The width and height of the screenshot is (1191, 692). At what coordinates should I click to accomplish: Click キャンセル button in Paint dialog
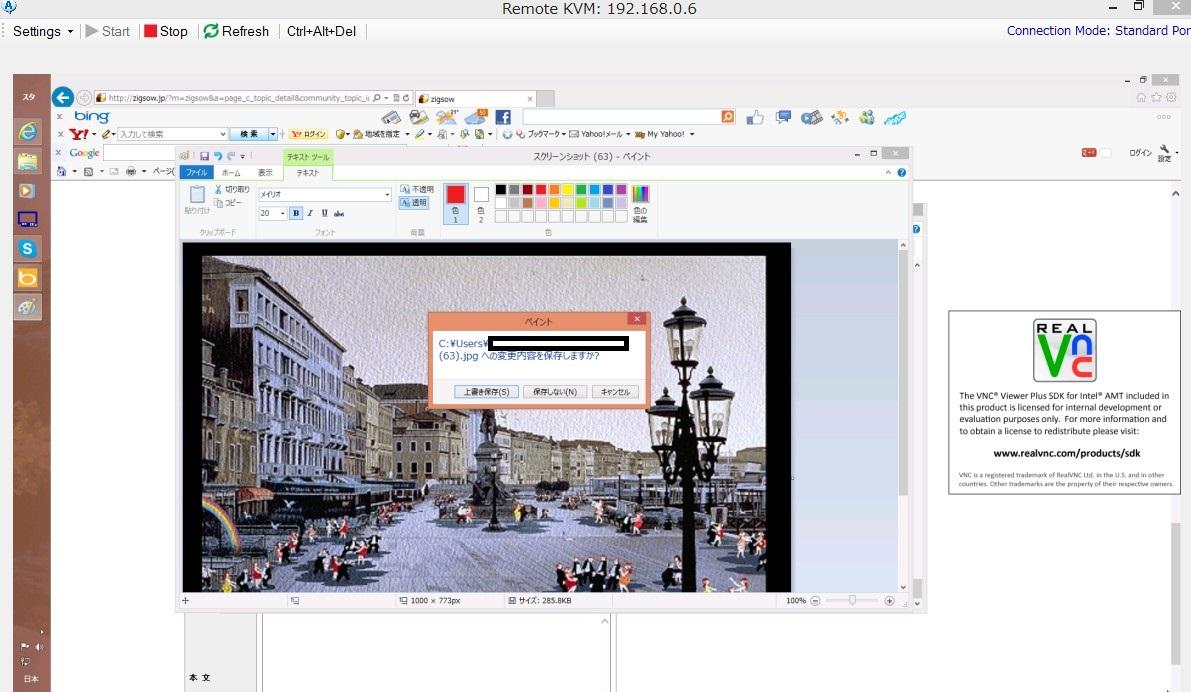click(x=615, y=392)
